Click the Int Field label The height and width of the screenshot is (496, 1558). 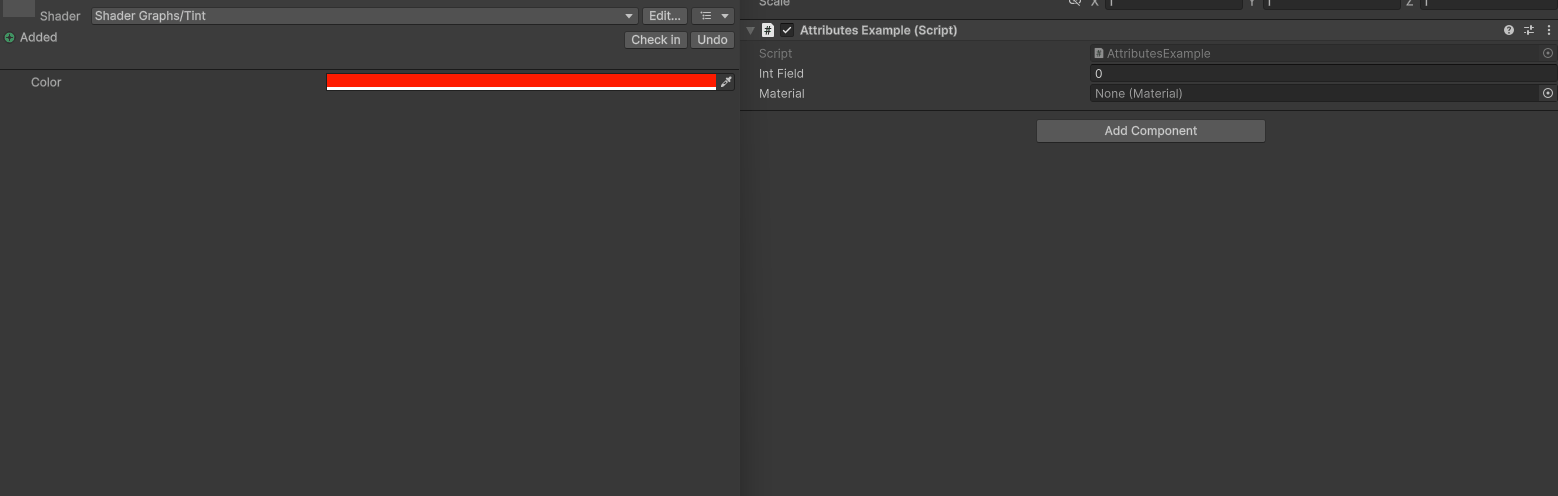tap(781, 73)
